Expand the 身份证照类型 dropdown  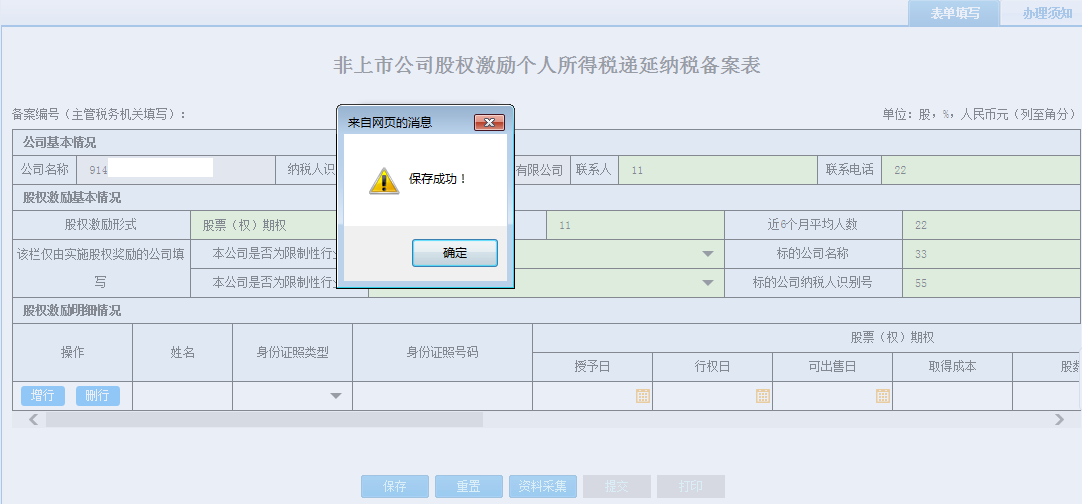point(336,396)
